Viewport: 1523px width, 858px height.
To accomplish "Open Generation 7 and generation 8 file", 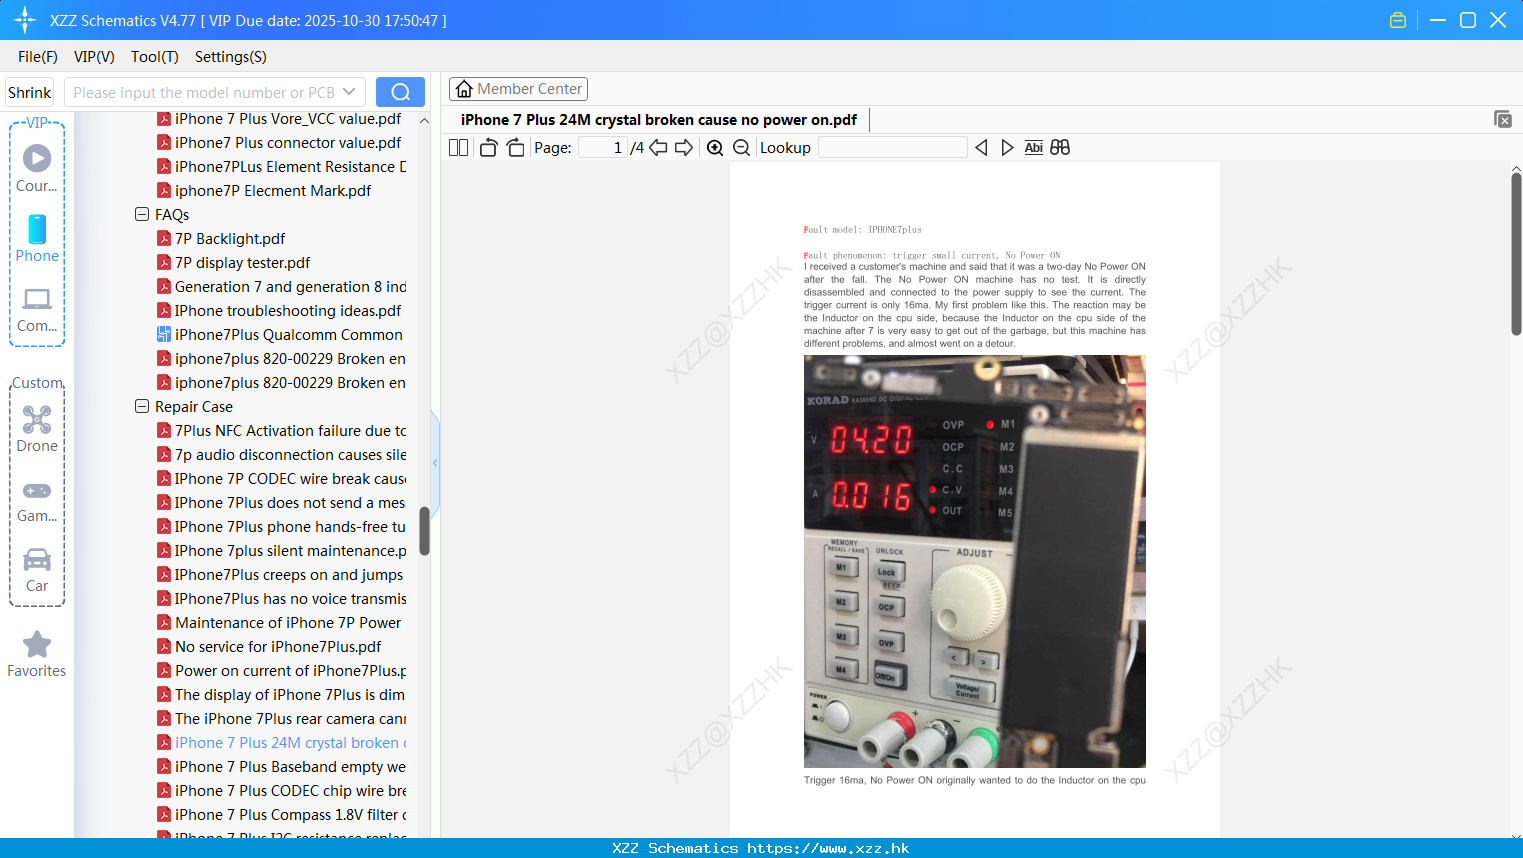I will 281,287.
